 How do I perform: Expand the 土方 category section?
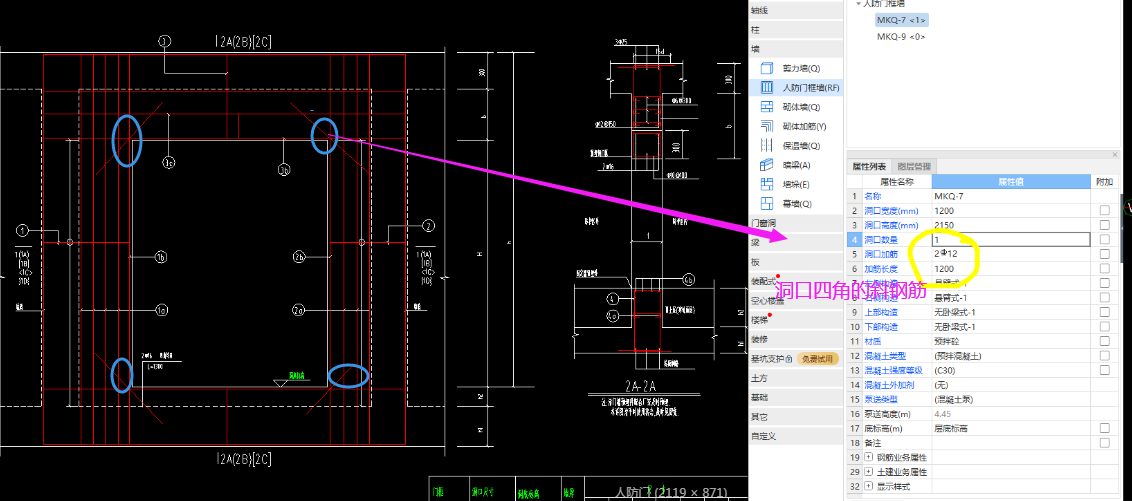coord(796,378)
